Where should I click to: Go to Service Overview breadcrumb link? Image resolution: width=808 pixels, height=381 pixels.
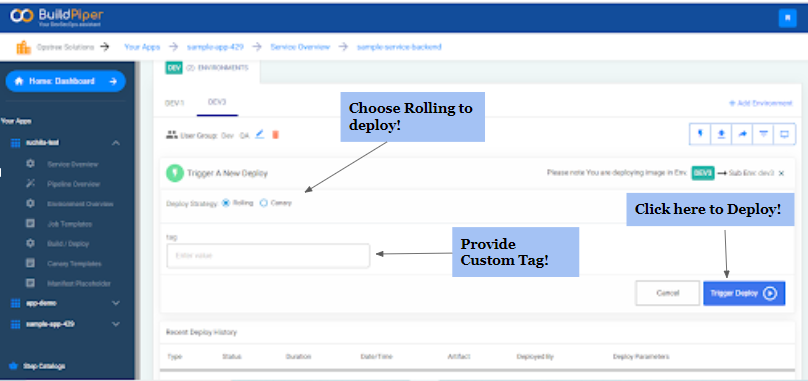300,47
